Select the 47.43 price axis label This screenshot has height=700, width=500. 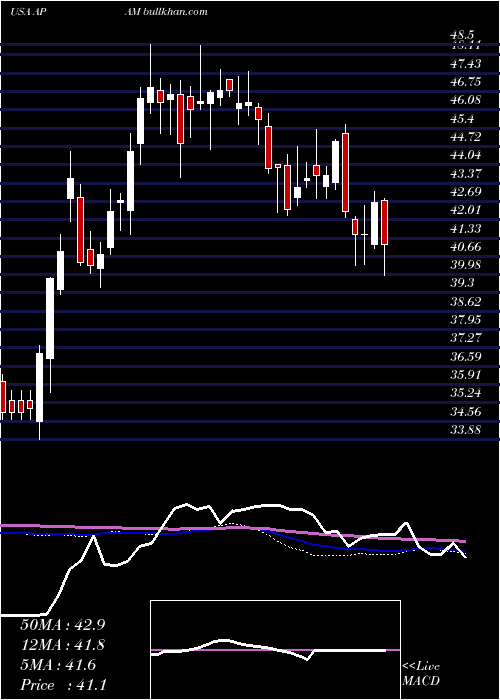pos(466,65)
